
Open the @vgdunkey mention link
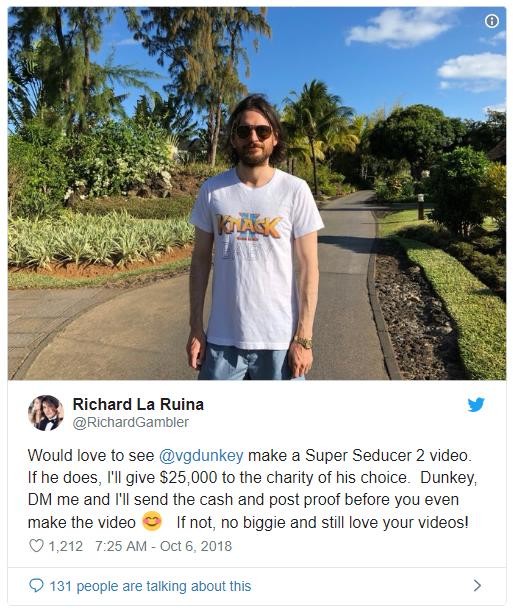pos(201,455)
